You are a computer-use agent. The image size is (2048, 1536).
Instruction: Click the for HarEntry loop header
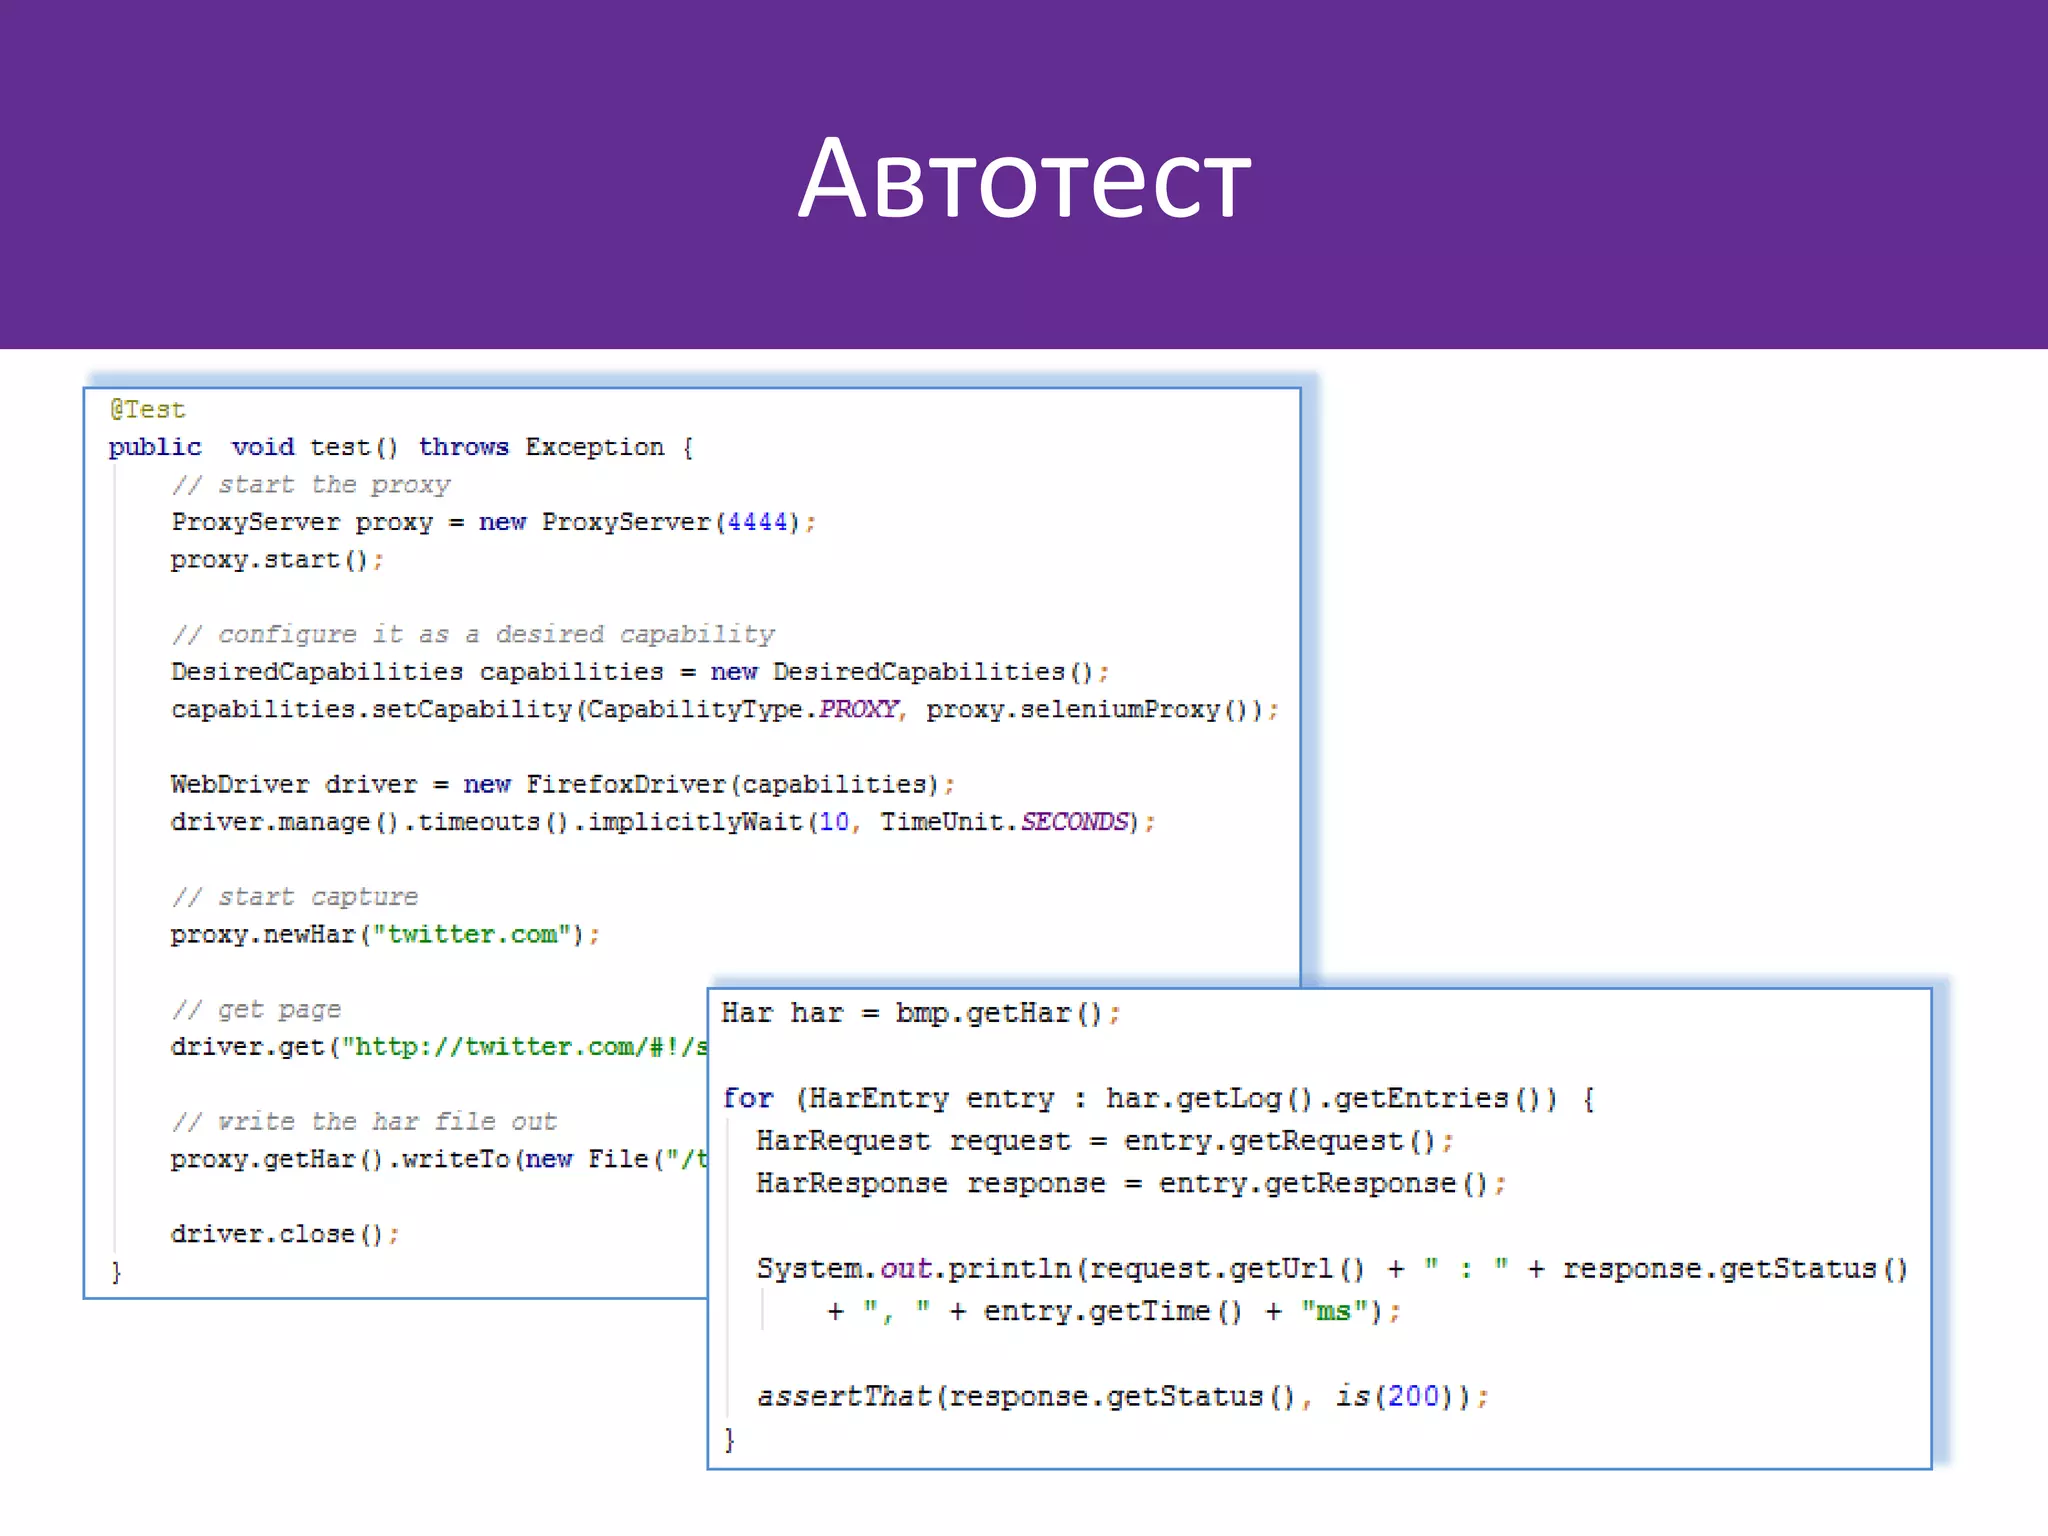coord(1158,1099)
